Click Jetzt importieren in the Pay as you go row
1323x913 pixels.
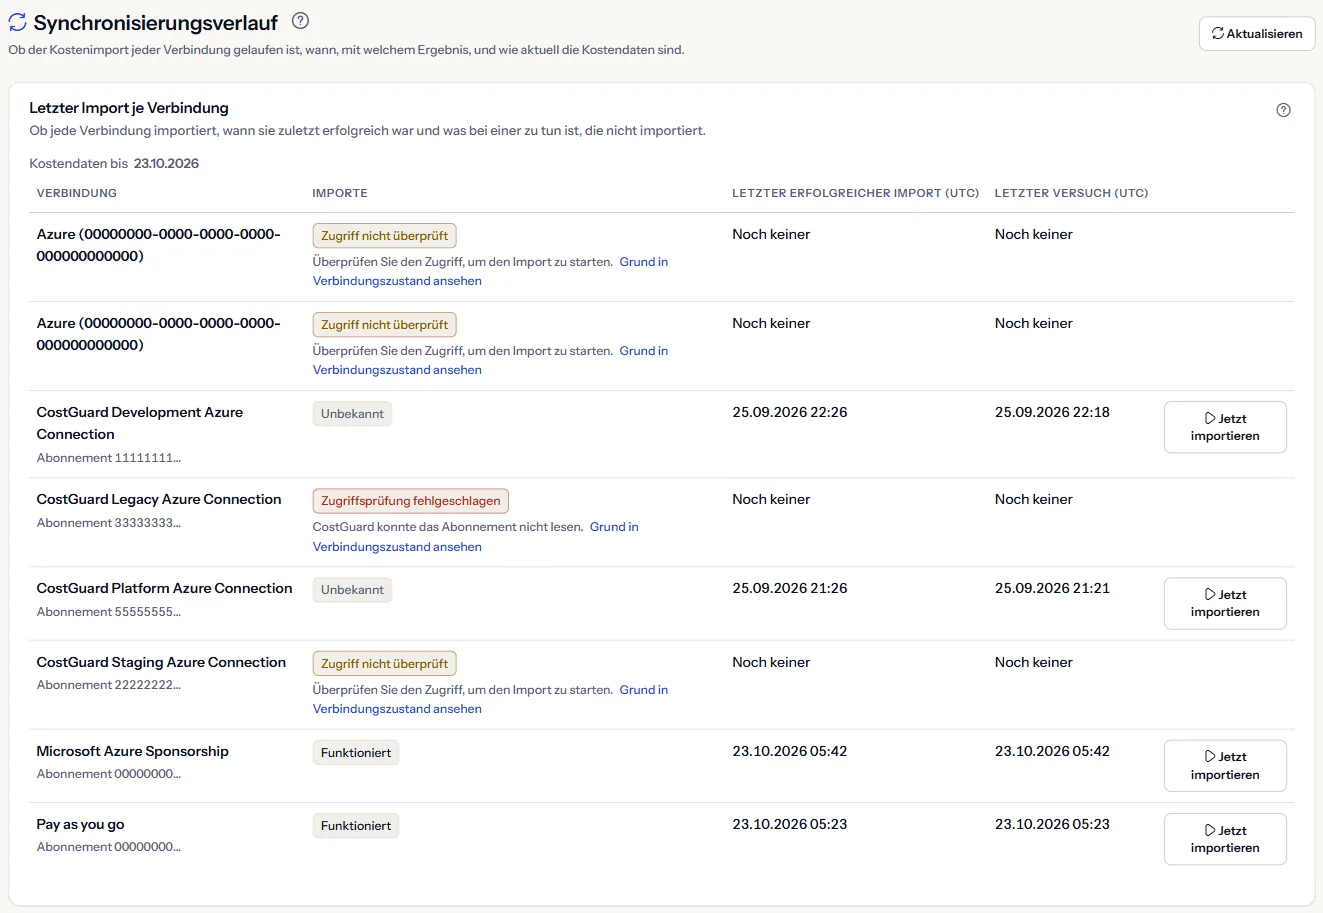1225,839
